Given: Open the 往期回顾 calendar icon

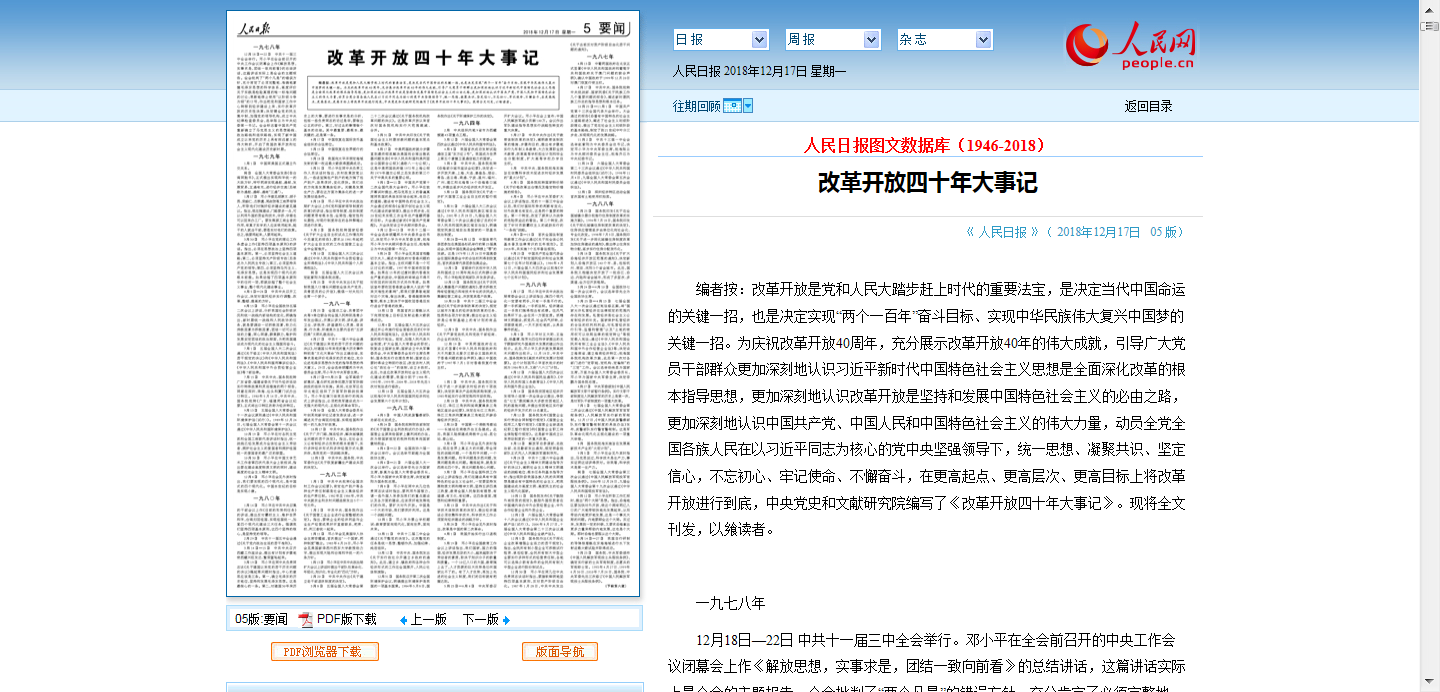Looking at the screenshot, I should pyautogui.click(x=732, y=106).
